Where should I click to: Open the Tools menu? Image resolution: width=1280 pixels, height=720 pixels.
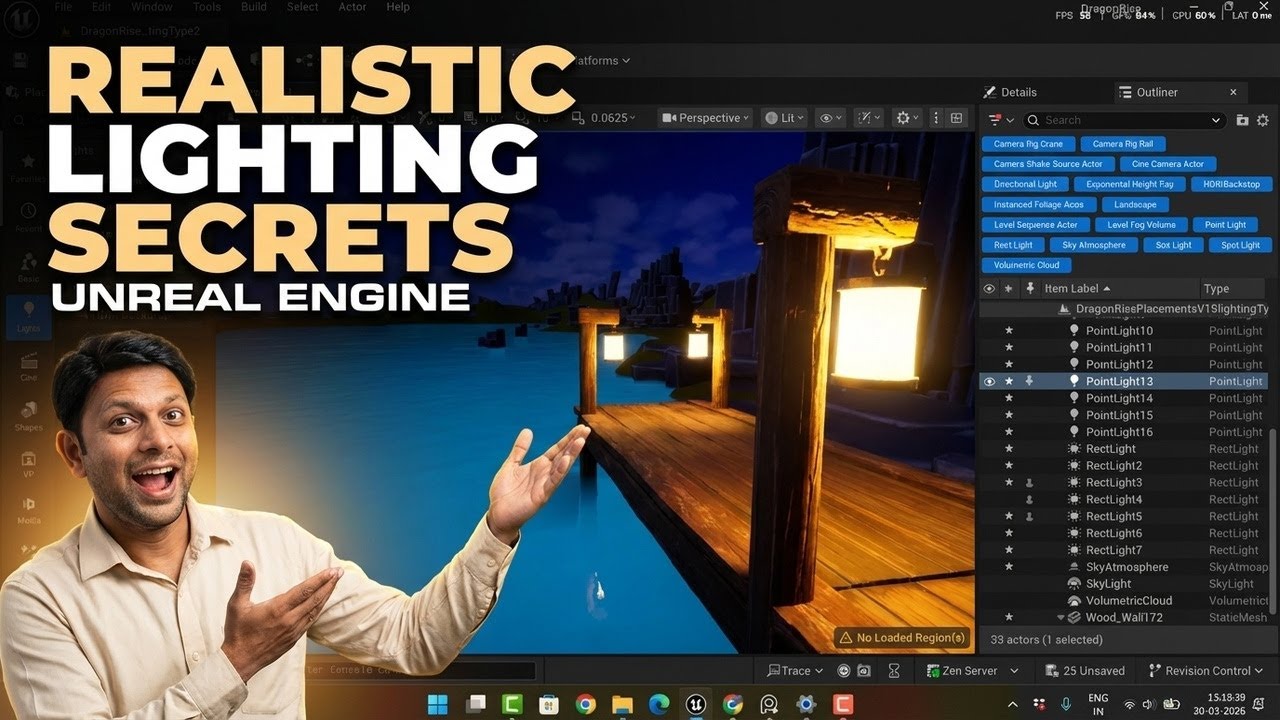pos(207,7)
